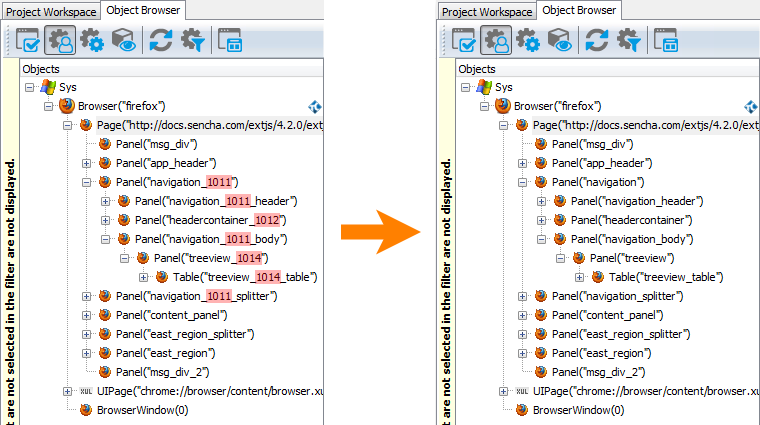The image size is (760, 425).
Task: Select Object Browser tab in right panel
Action: [x=579, y=10]
